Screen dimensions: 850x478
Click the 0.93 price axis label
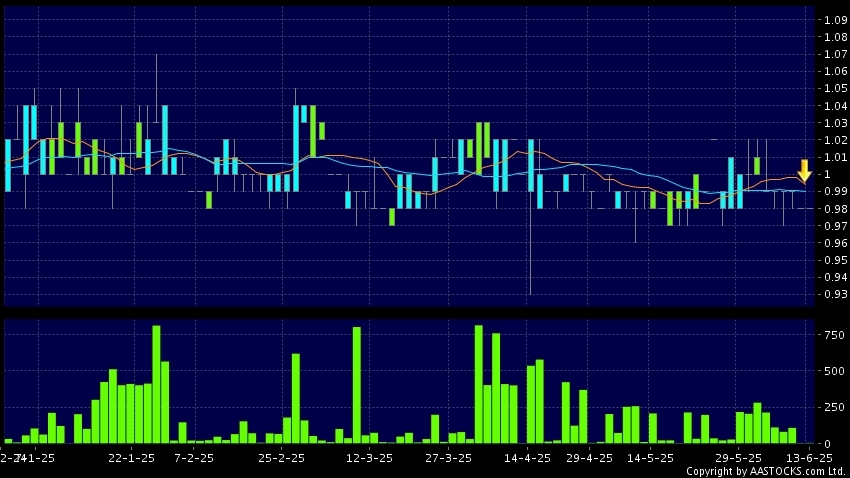coord(835,294)
